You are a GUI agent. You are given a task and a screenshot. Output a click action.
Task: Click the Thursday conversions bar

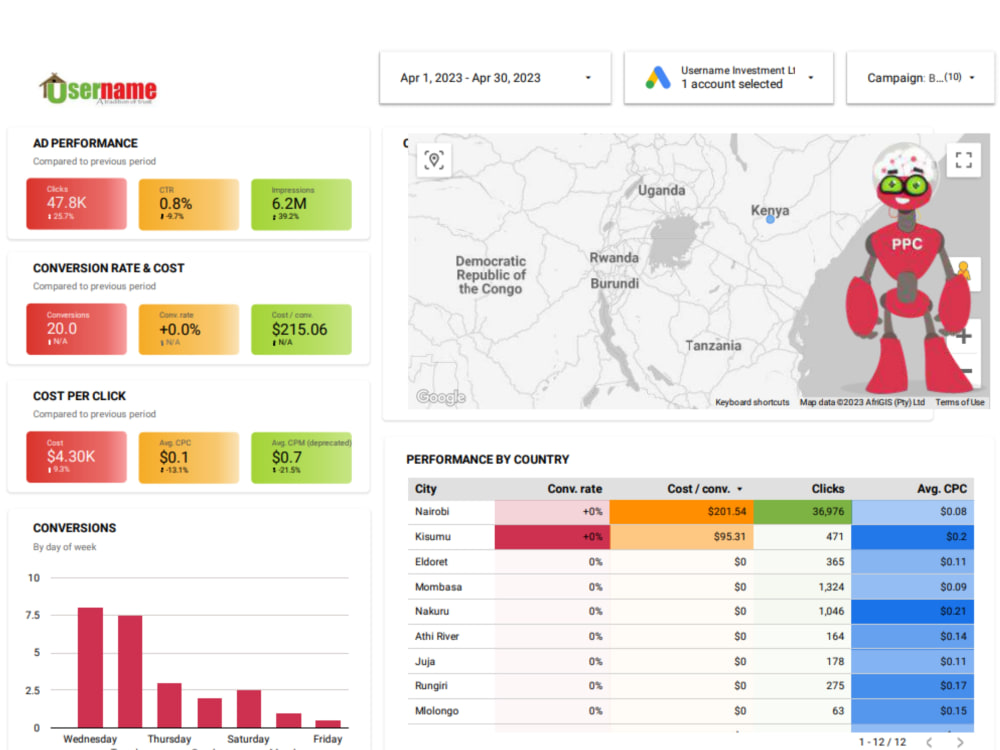(169, 705)
